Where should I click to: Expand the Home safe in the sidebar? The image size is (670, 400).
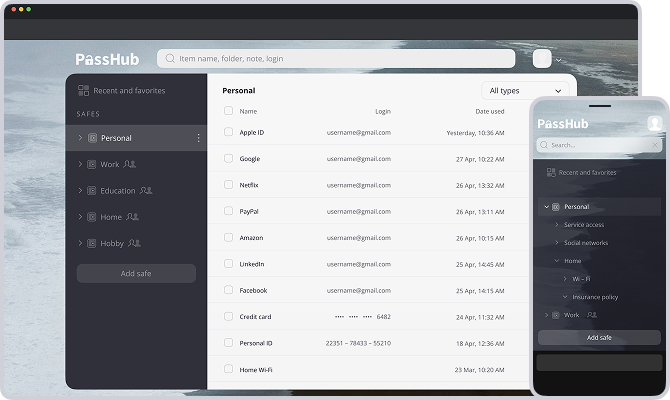[81, 217]
